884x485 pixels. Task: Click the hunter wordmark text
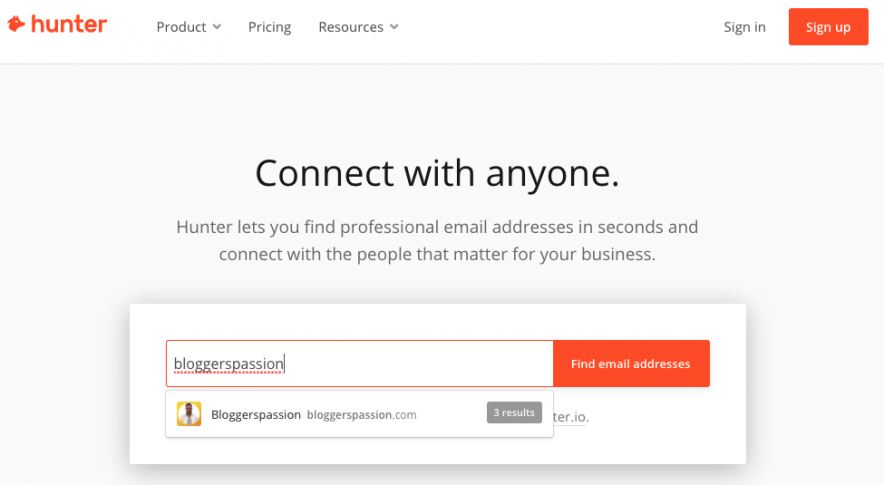(x=69, y=24)
